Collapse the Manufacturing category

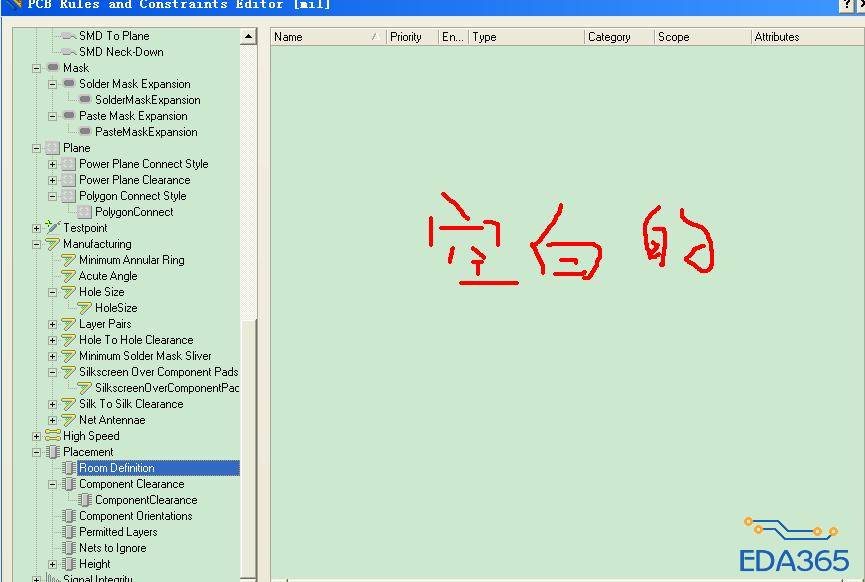[x=36, y=244]
